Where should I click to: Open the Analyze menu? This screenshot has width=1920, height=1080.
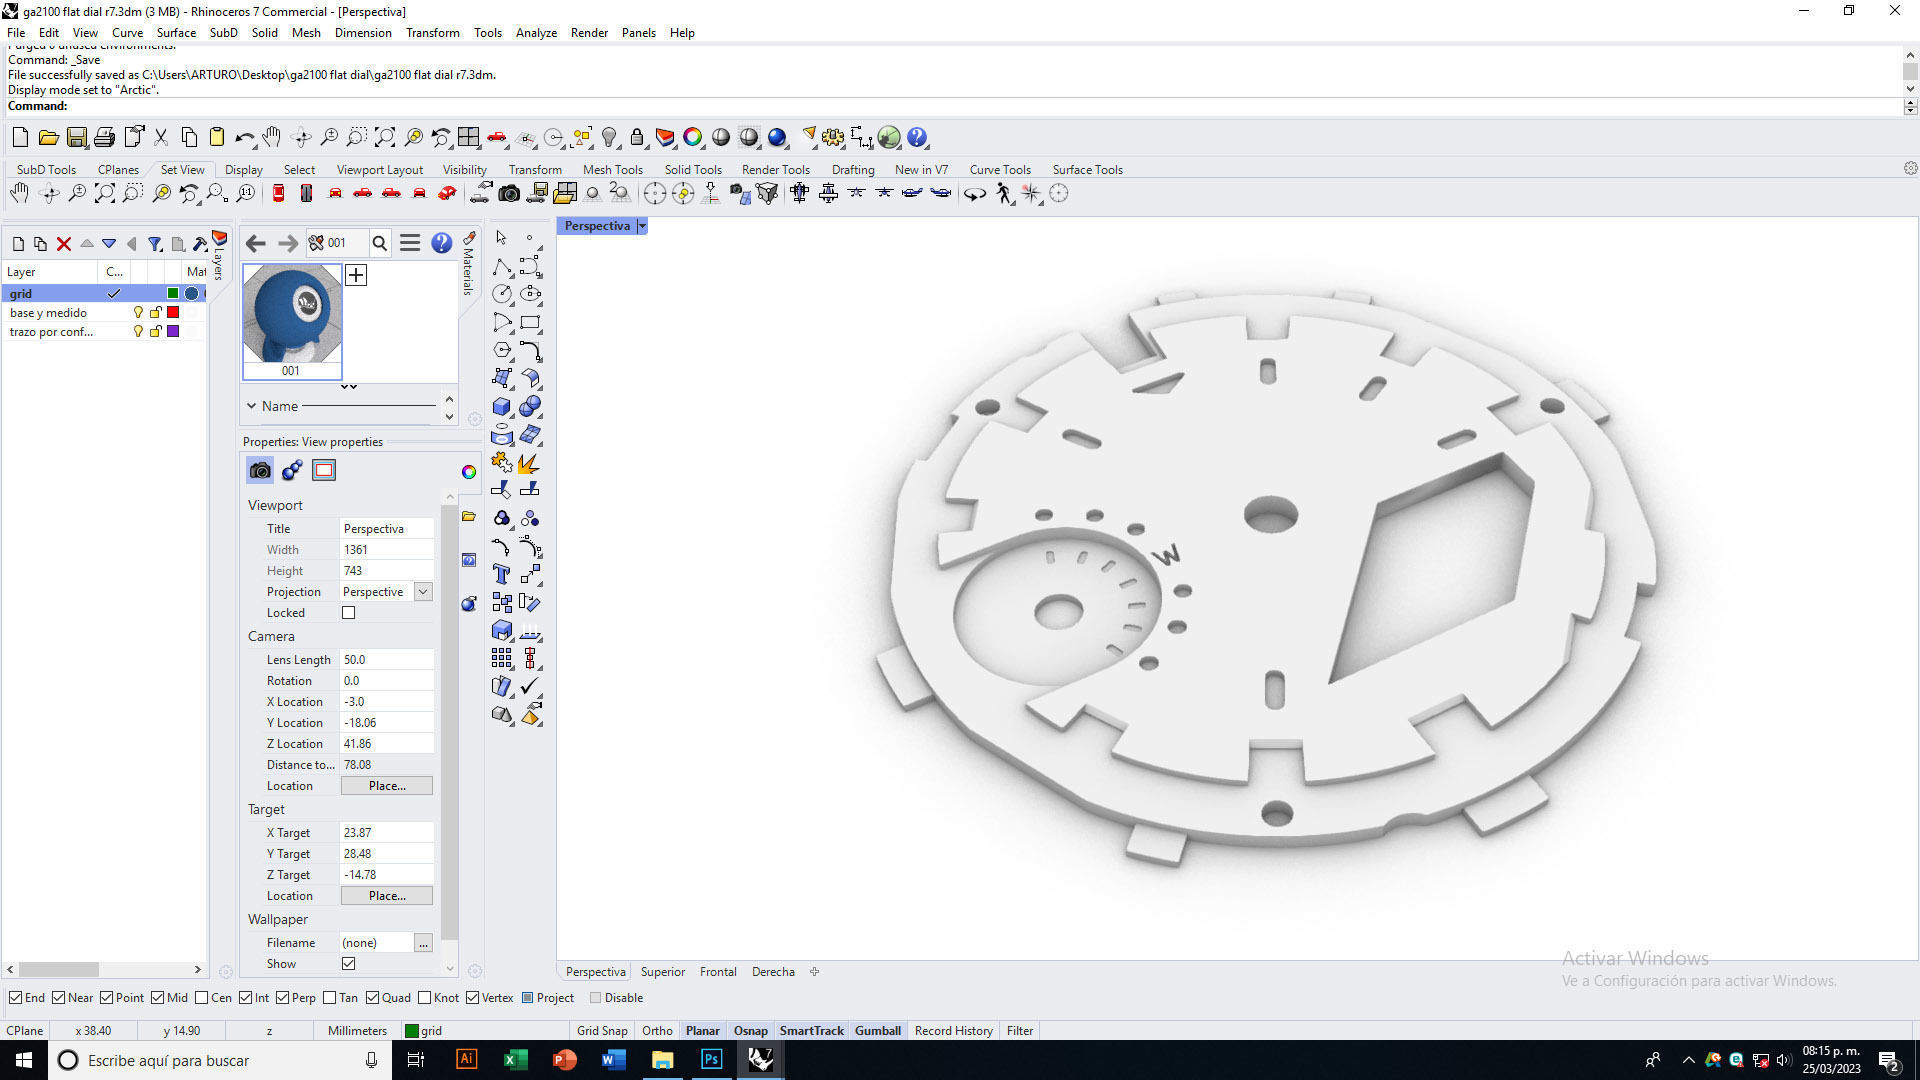tap(536, 32)
